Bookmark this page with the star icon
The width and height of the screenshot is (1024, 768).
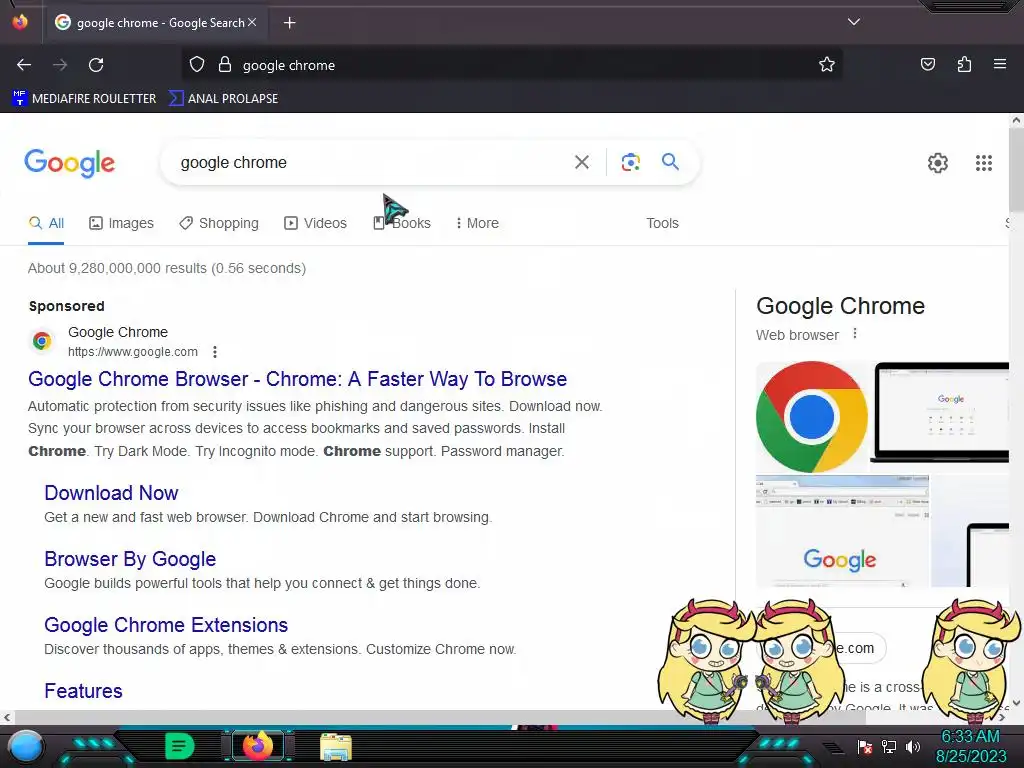click(827, 65)
